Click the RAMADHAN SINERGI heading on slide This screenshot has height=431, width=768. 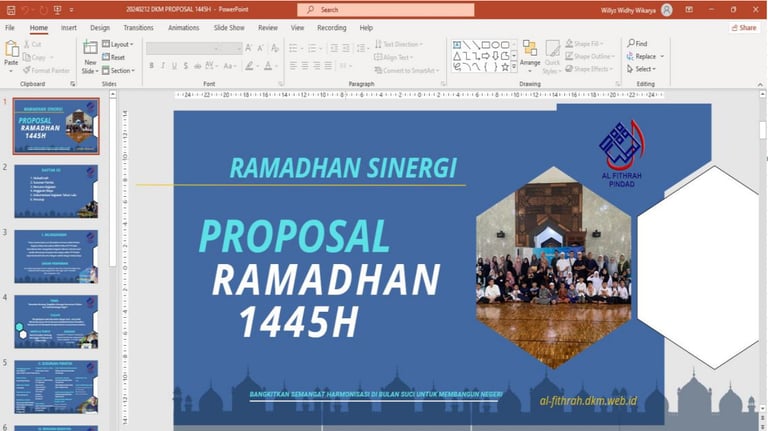[x=343, y=168]
